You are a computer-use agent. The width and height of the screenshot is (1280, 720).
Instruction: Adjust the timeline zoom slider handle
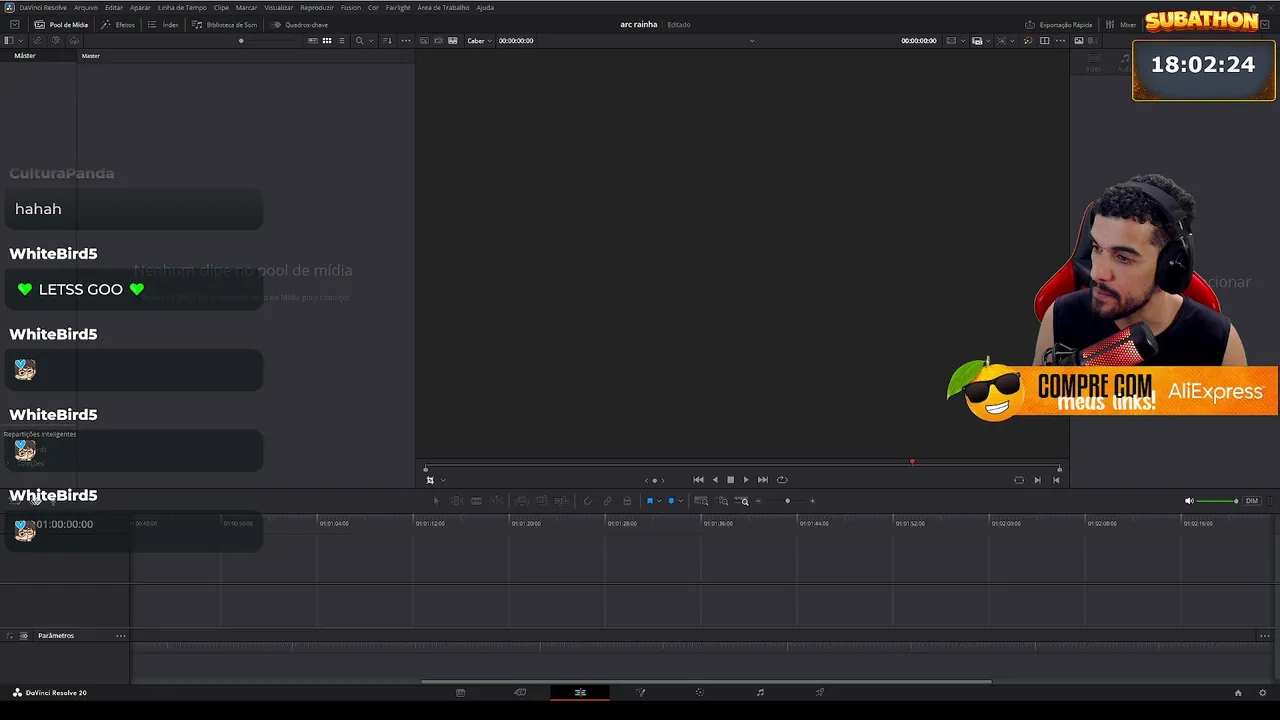787,501
